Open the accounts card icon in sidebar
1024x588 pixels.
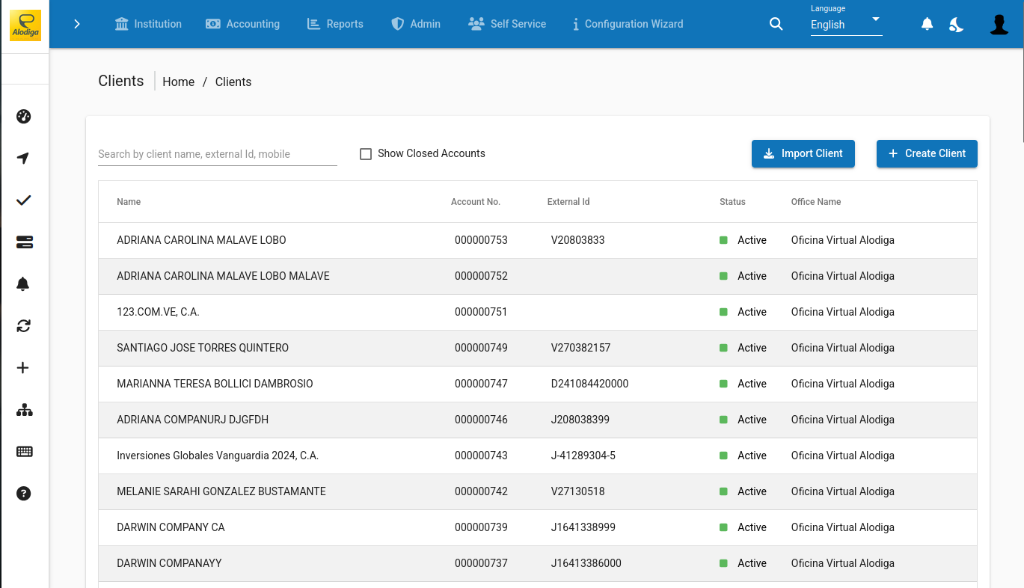(x=23, y=242)
